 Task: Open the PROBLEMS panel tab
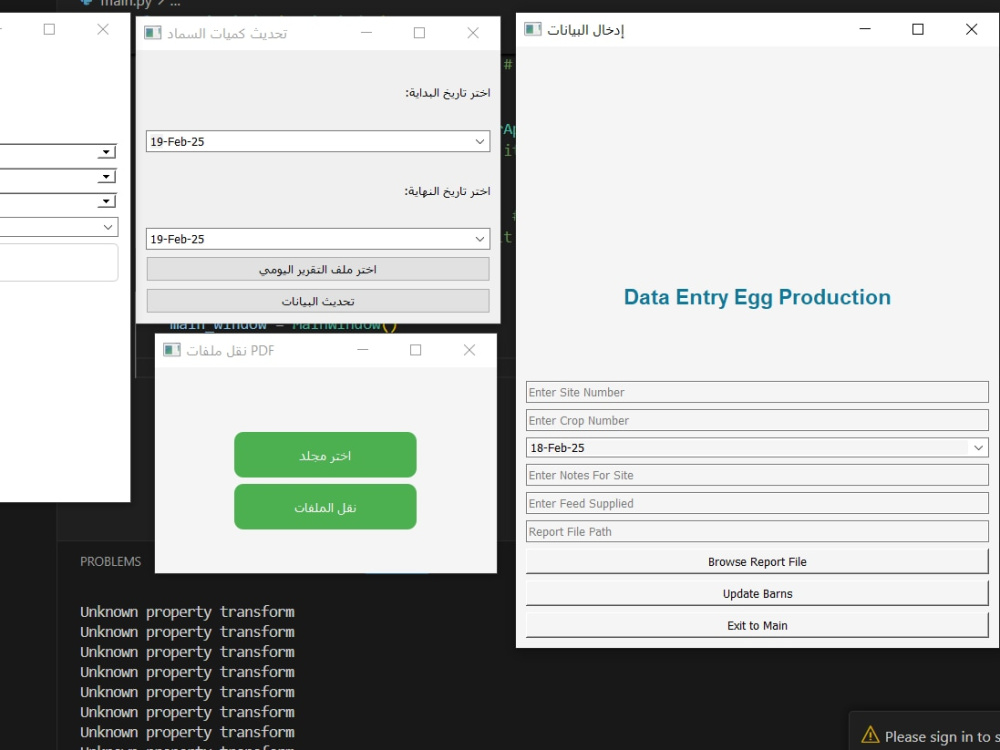pos(110,562)
